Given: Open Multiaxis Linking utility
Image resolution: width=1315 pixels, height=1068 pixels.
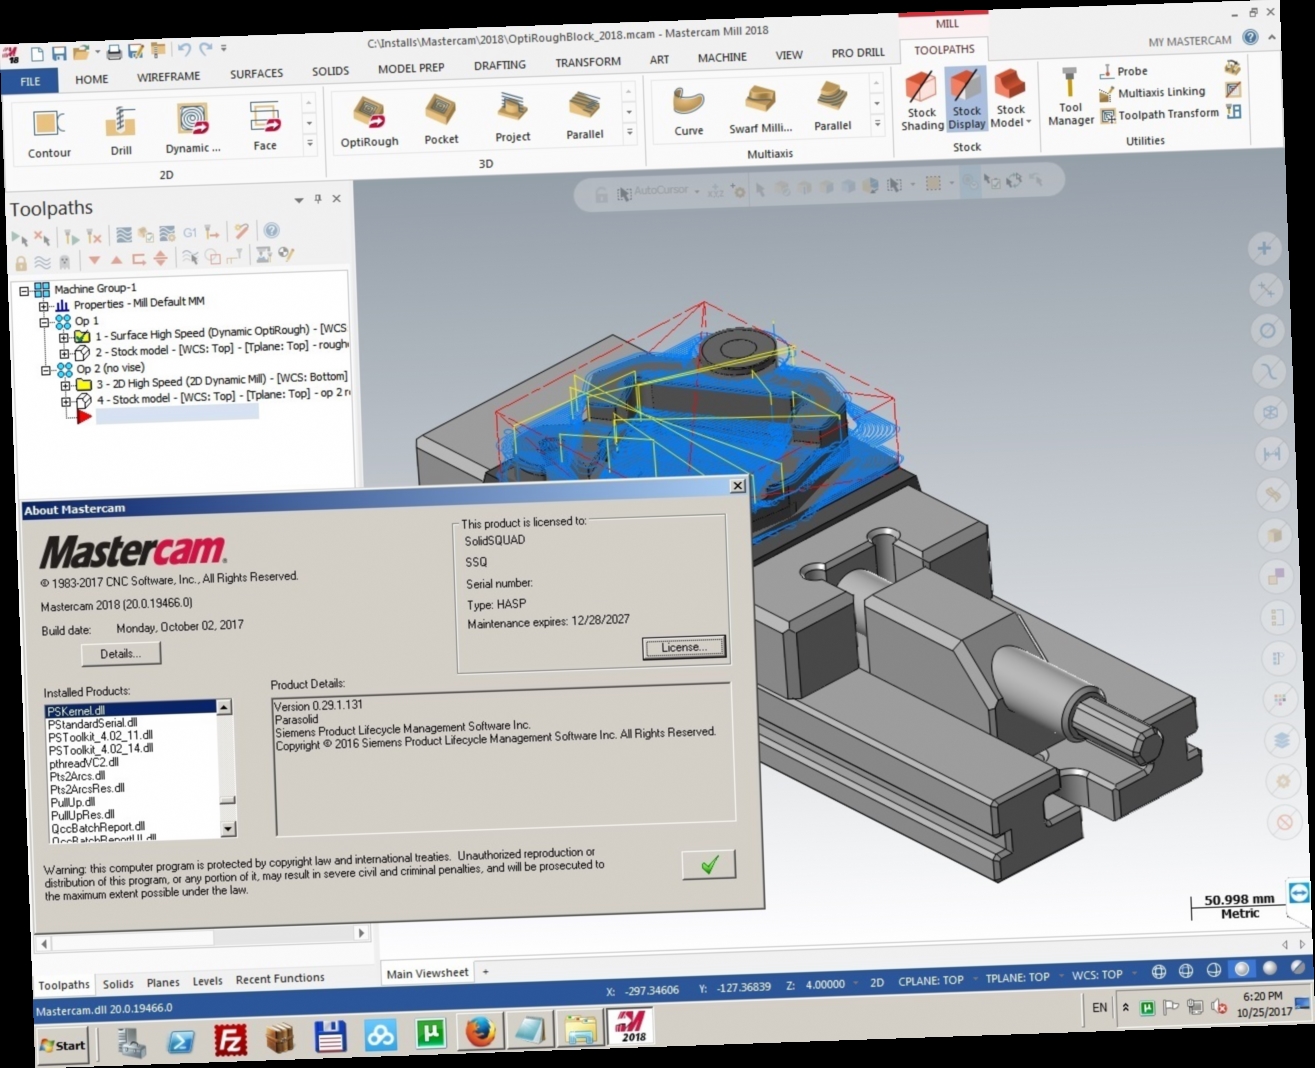Looking at the screenshot, I should 1152,93.
